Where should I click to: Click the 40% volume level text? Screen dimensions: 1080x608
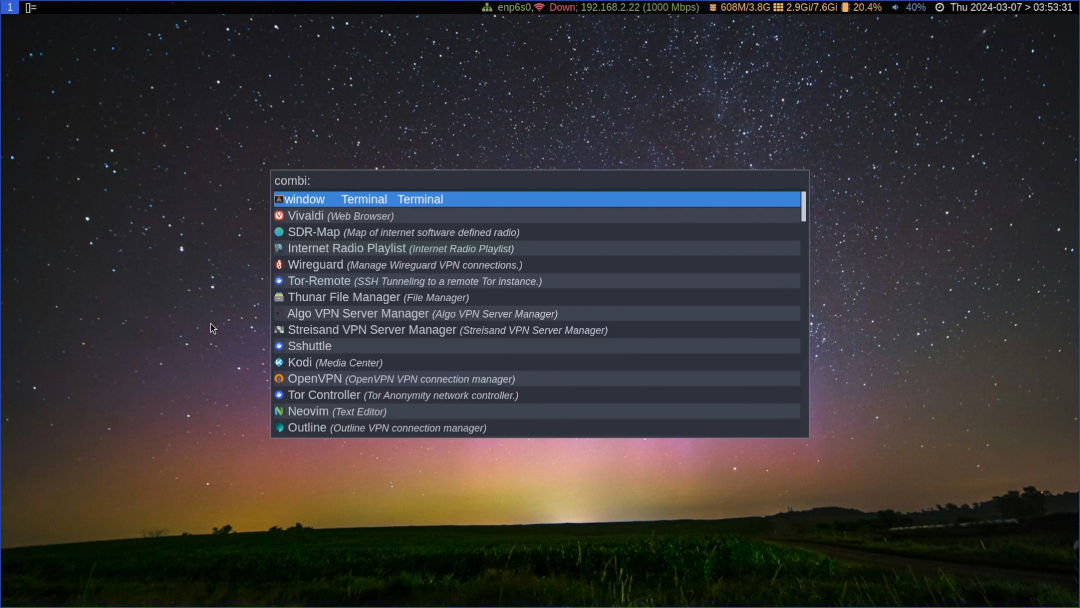coord(915,8)
